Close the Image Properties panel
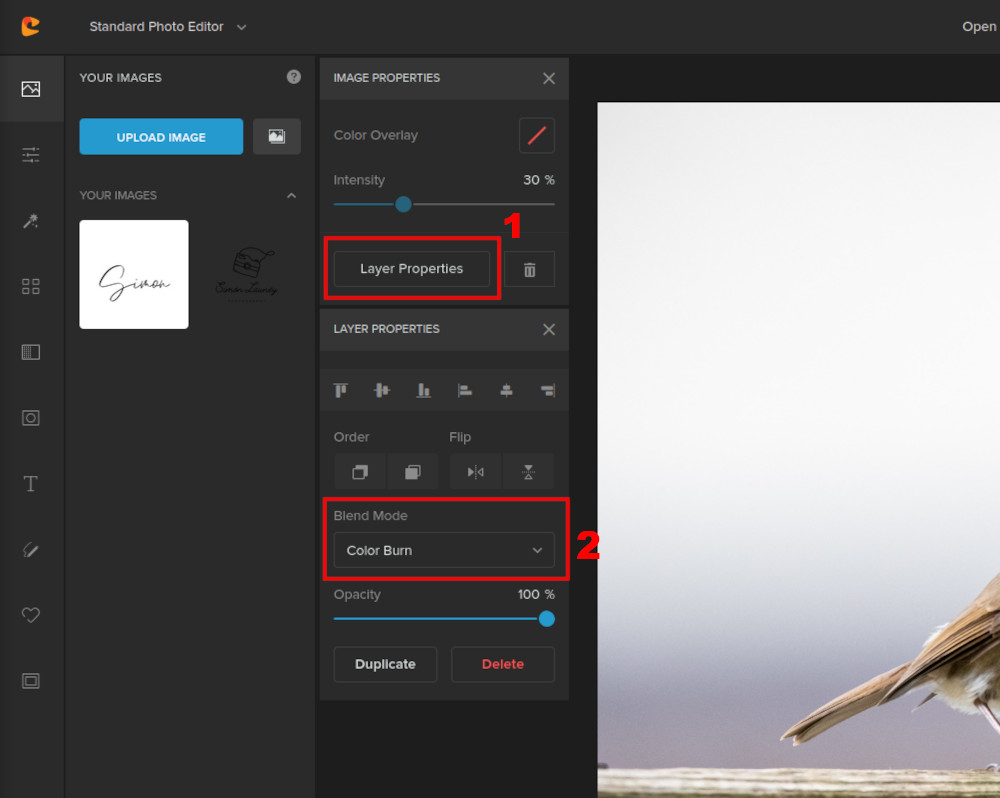Image resolution: width=1000 pixels, height=798 pixels. (x=548, y=78)
